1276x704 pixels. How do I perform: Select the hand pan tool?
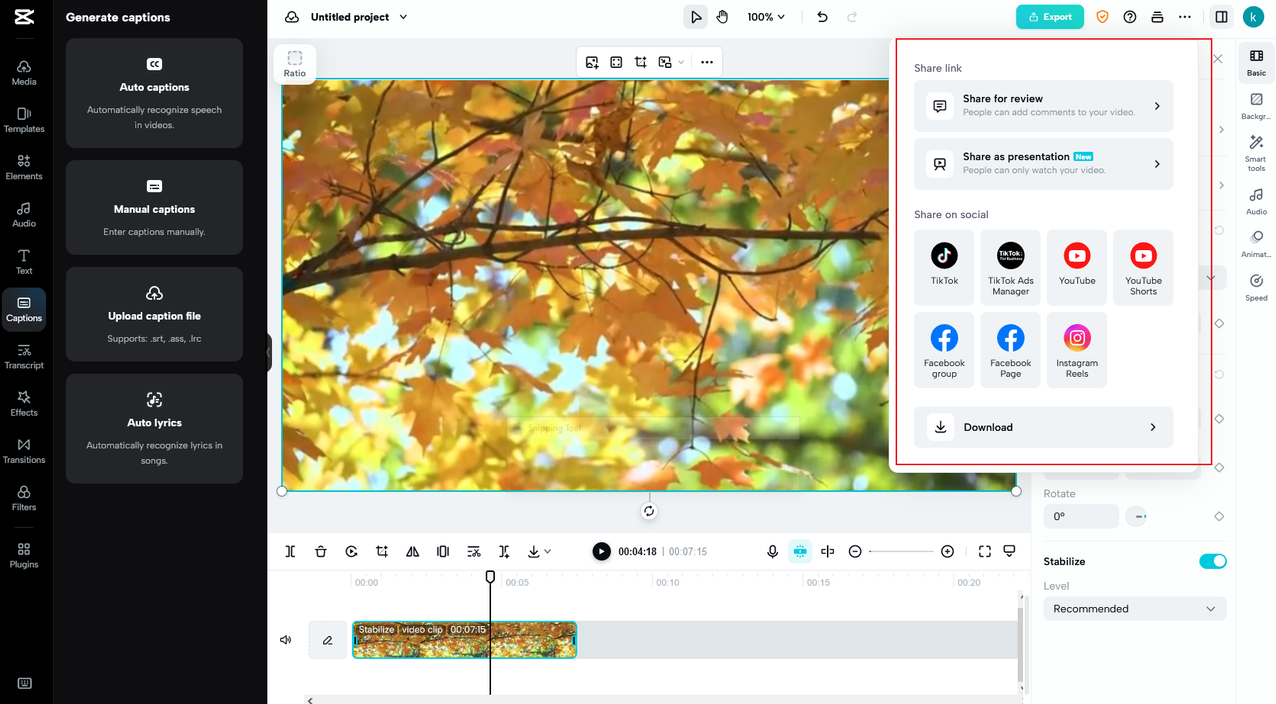[722, 17]
